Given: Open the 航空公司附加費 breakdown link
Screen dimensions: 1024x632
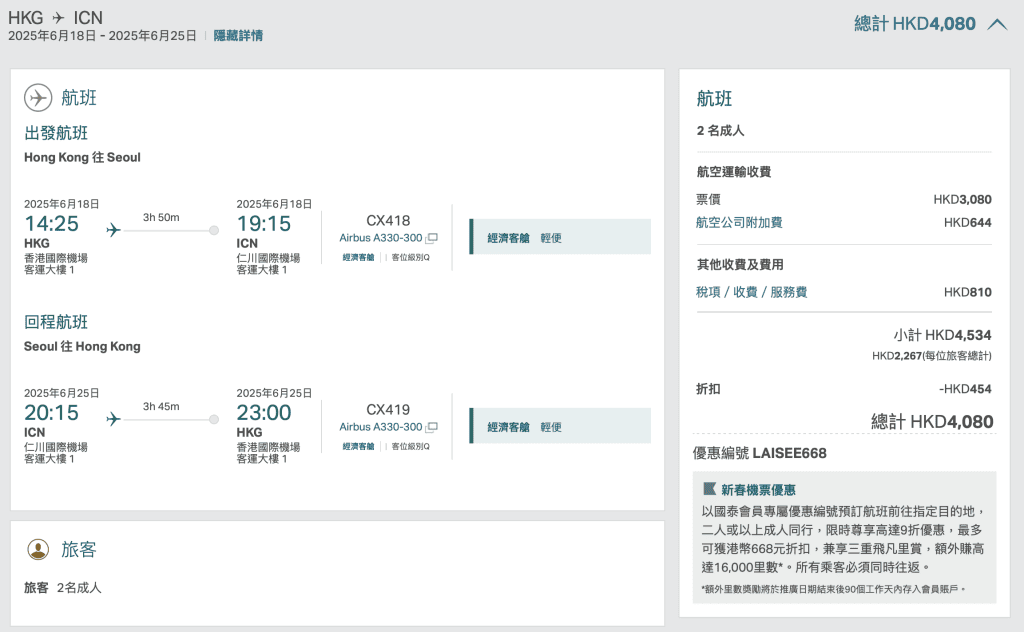Looking at the screenshot, I should click(739, 222).
